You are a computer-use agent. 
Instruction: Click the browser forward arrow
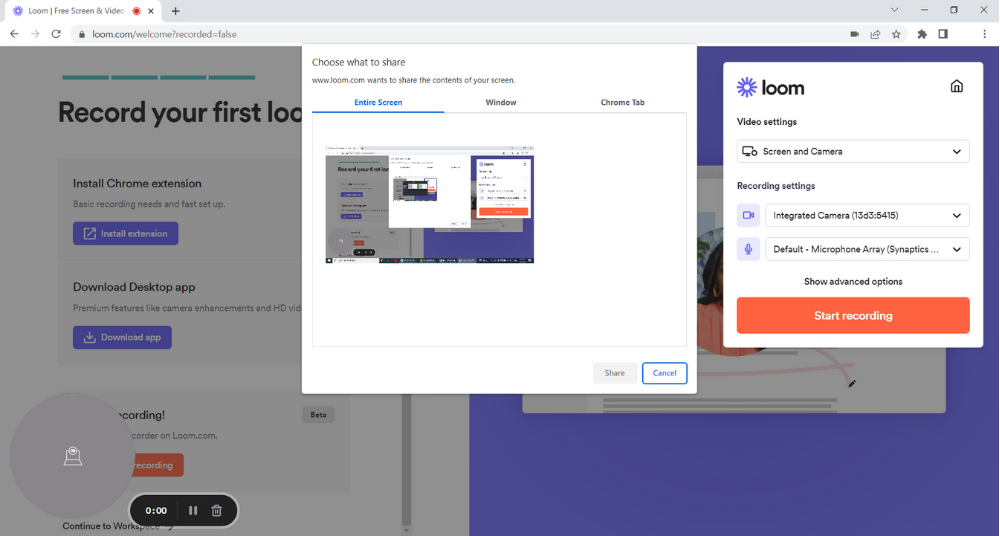pyautogui.click(x=35, y=34)
